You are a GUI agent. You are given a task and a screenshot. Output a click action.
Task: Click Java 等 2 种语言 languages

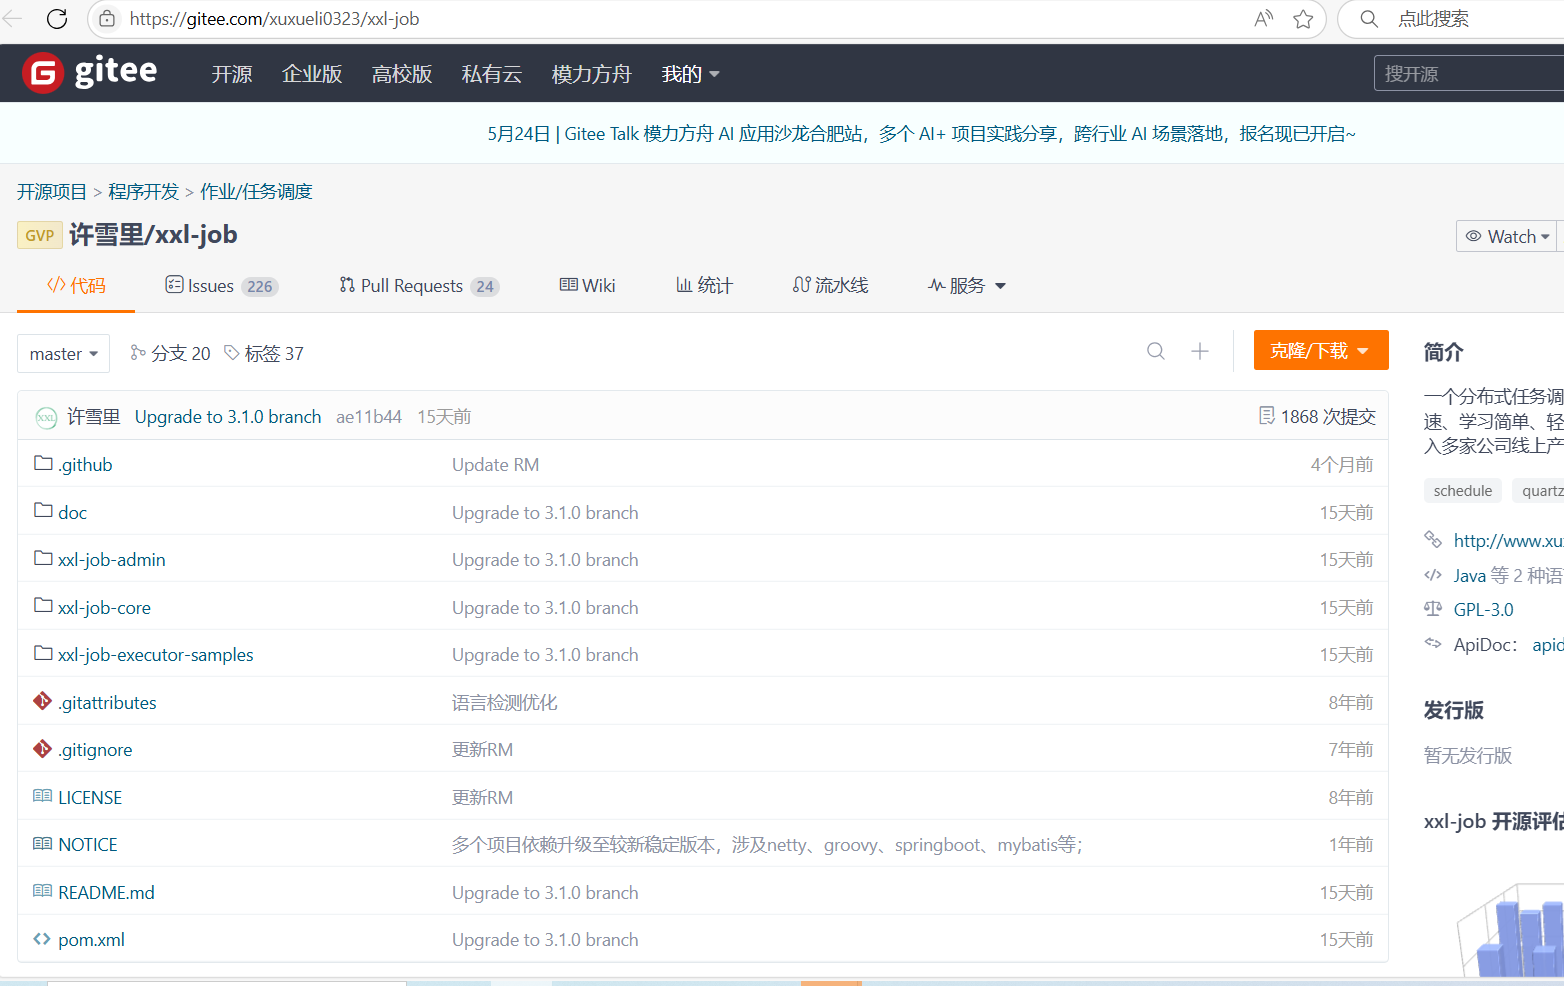point(1508,575)
